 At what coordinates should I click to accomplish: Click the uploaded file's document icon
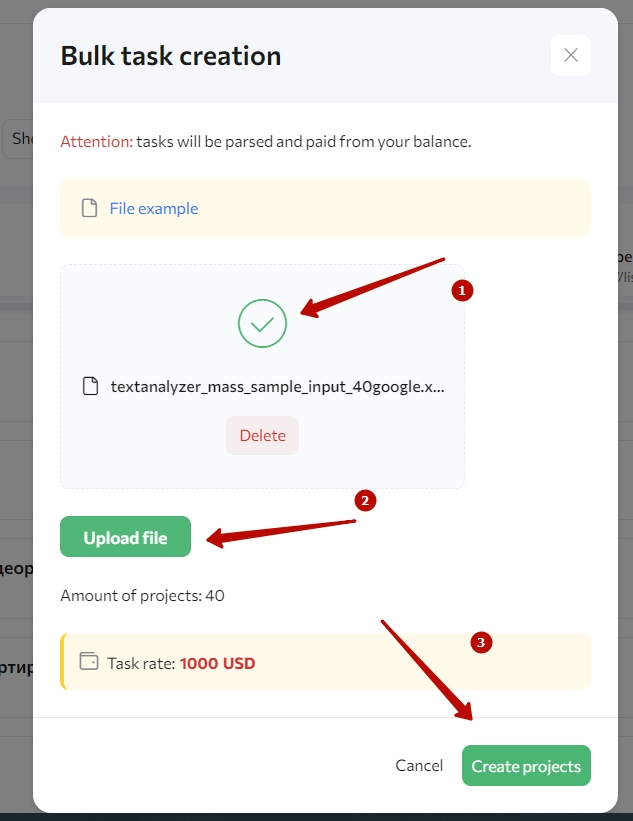point(91,386)
